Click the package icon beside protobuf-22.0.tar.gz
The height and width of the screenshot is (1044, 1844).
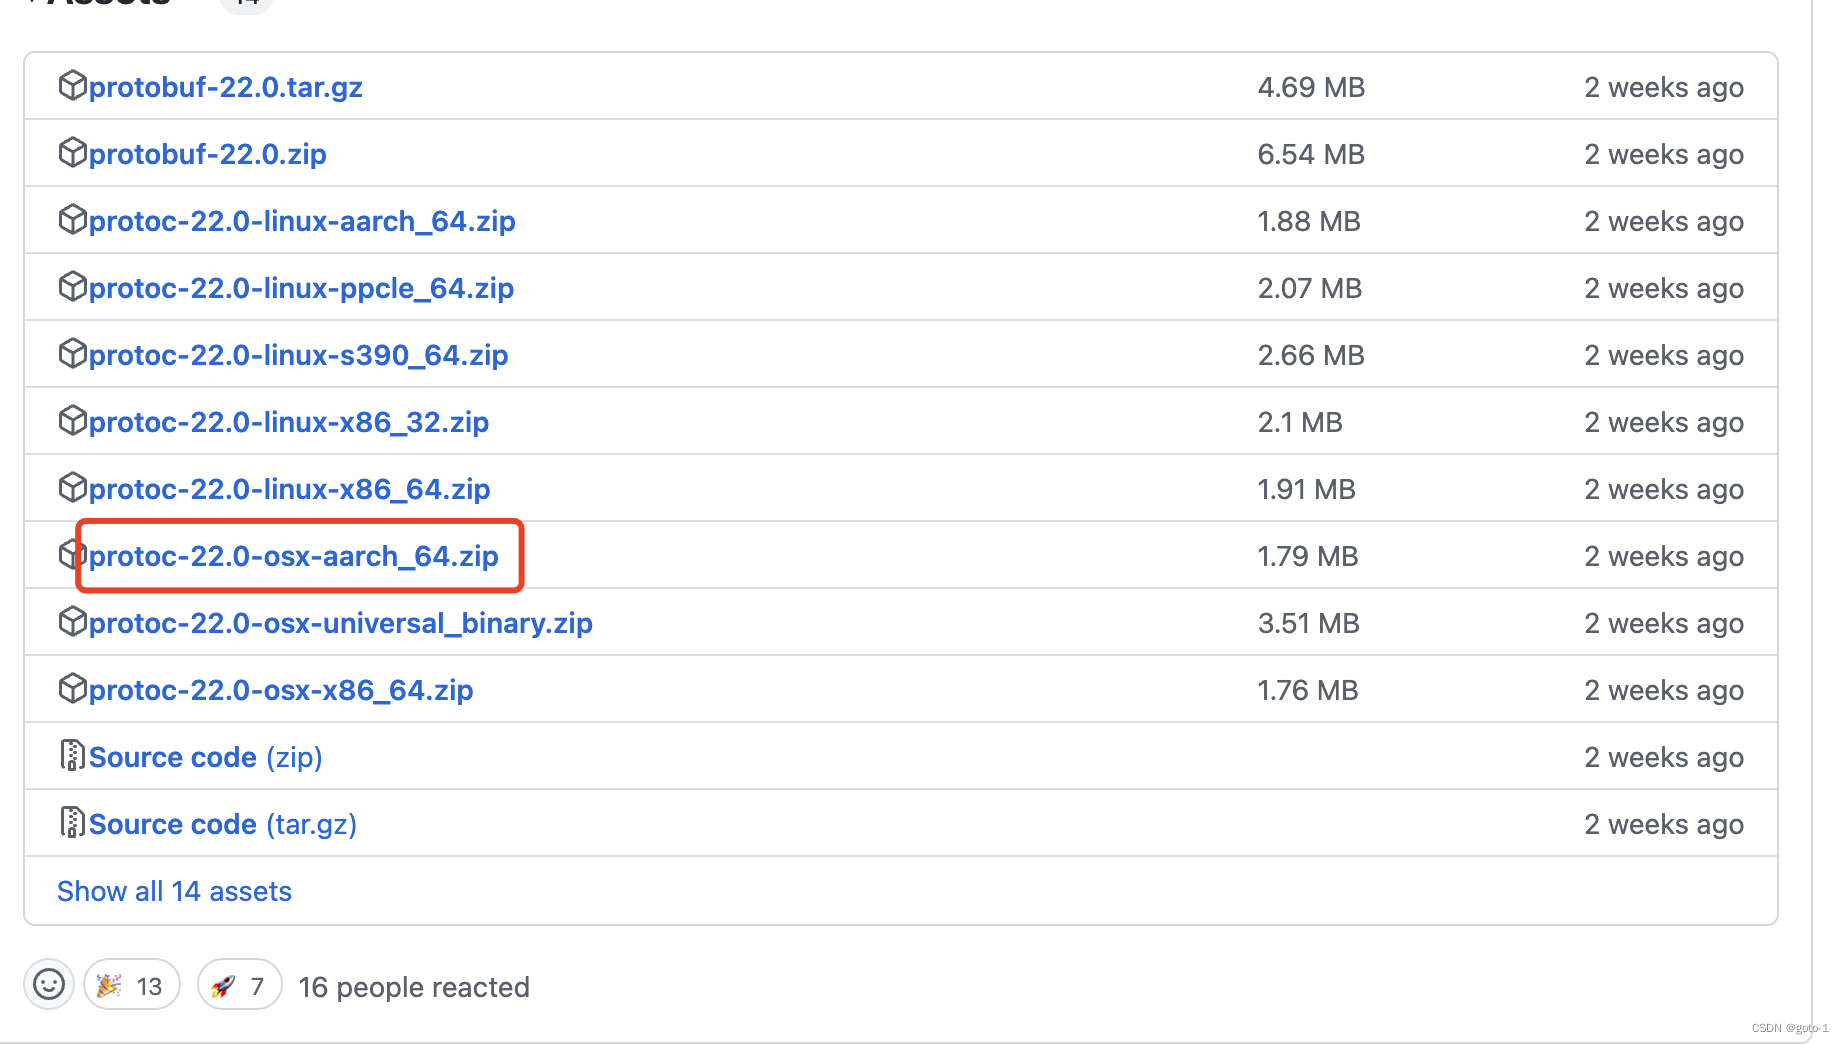73,85
